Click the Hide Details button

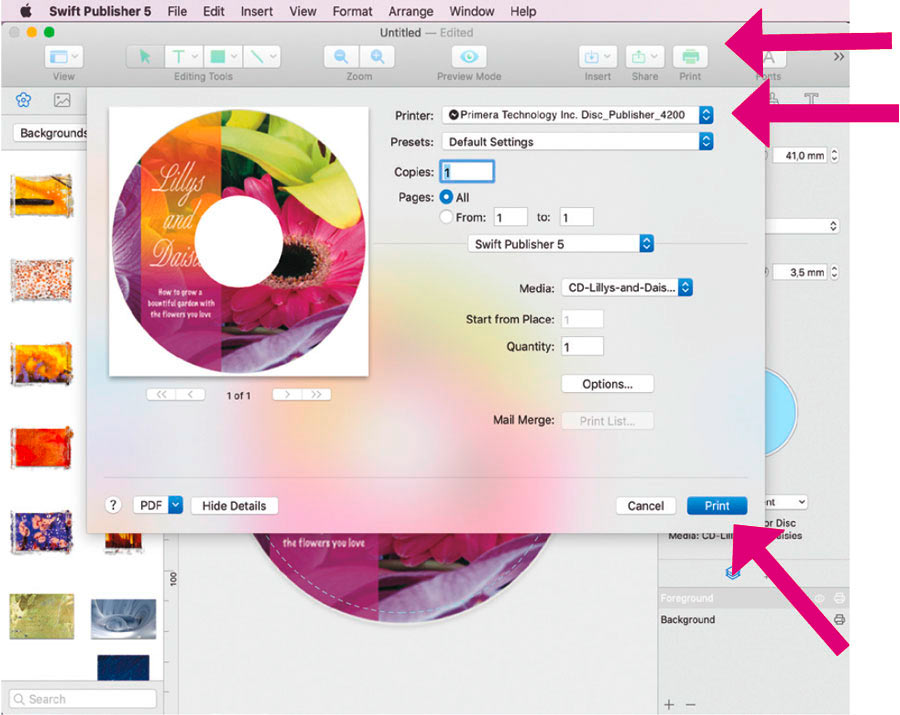(x=234, y=506)
